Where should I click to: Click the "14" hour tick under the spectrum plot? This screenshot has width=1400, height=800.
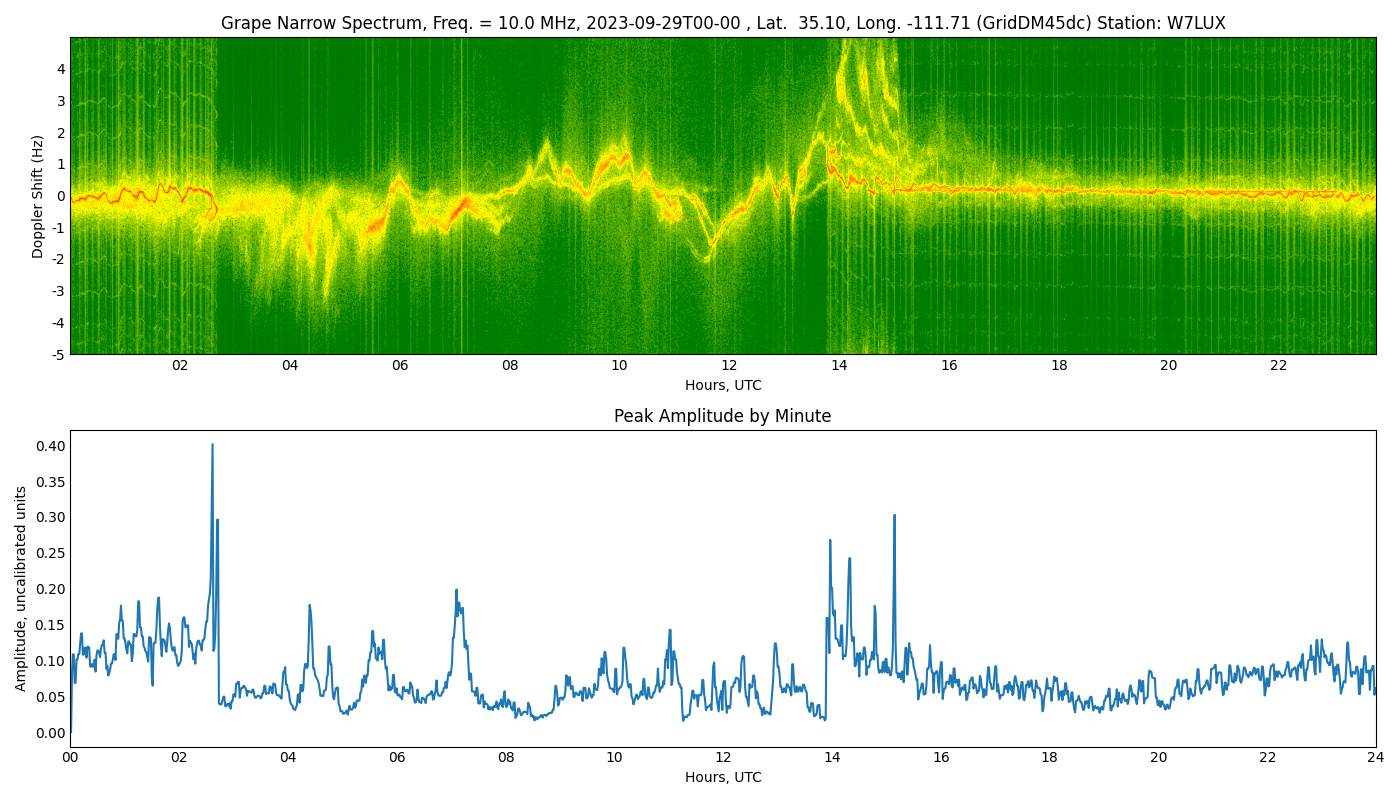839,366
